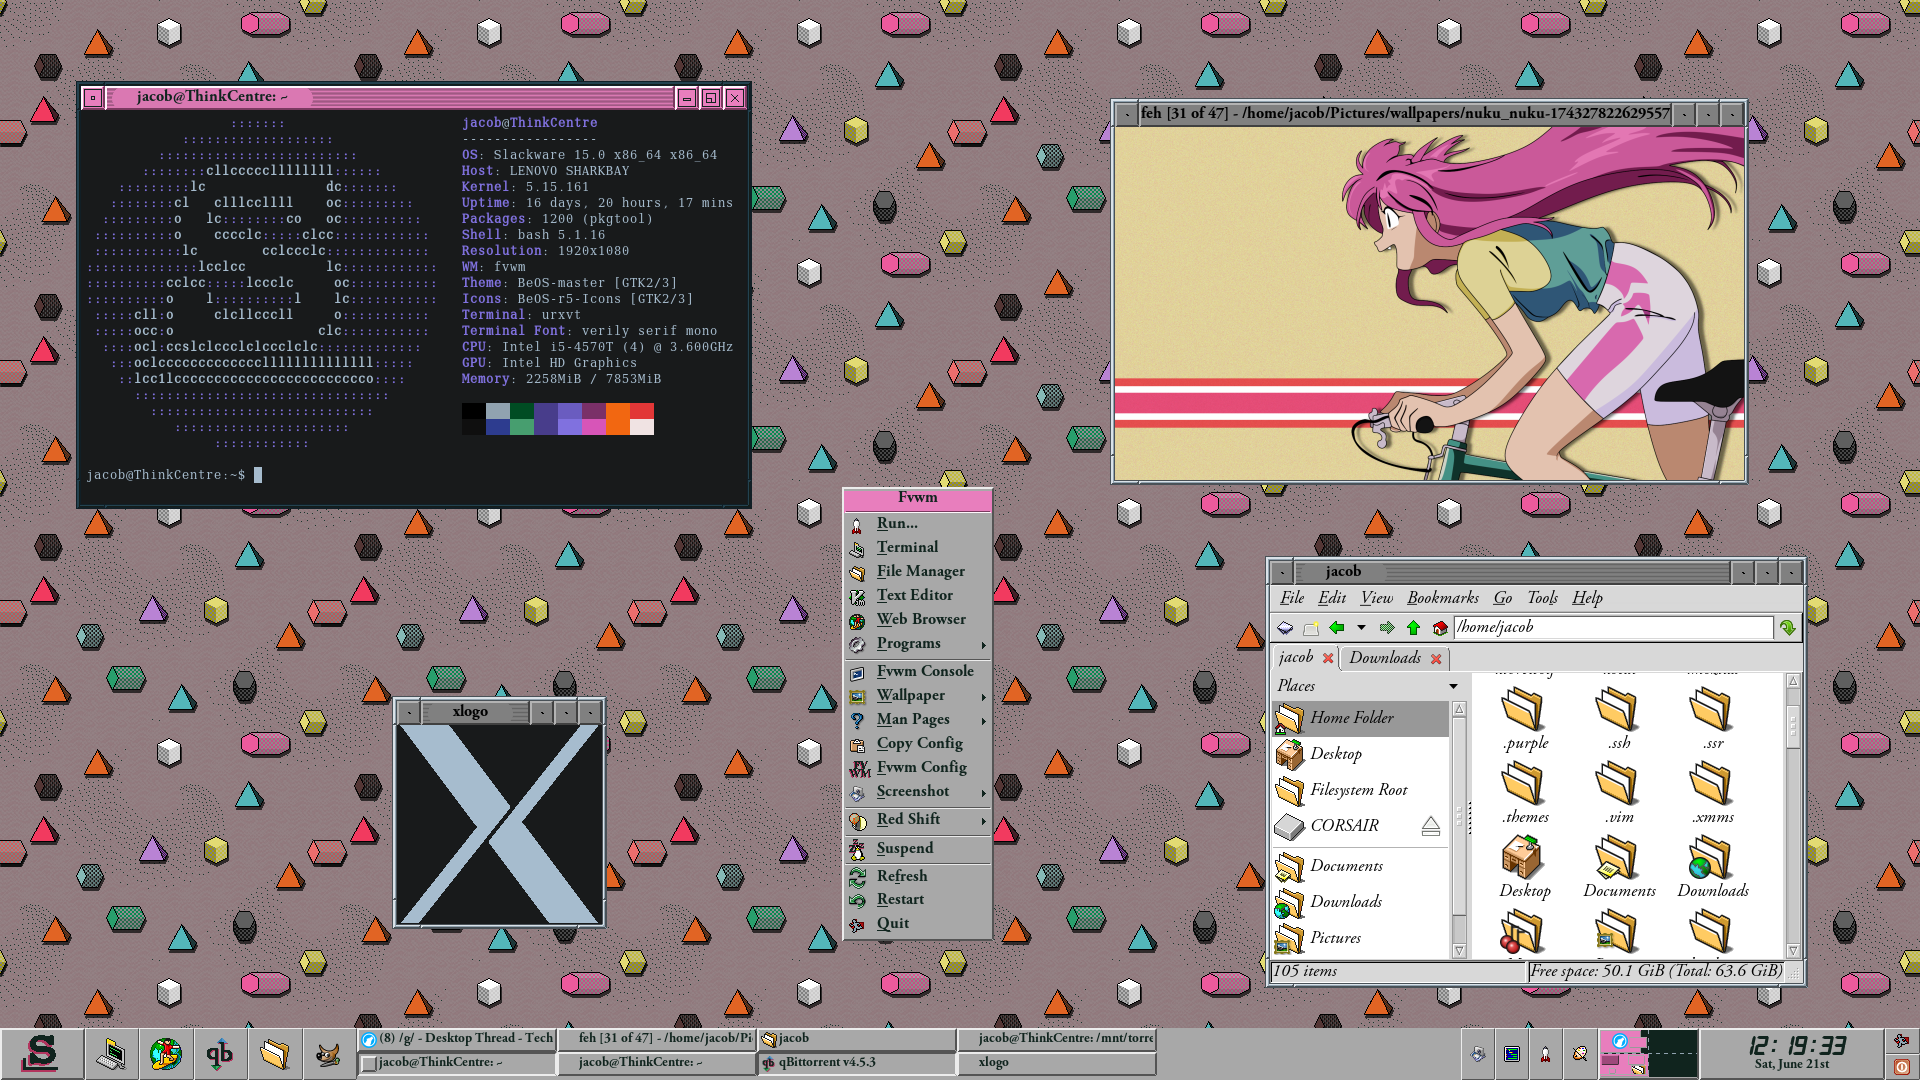The height and width of the screenshot is (1080, 1920).
Task: Open the Downloads folder in icon view
Action: click(x=1712, y=867)
